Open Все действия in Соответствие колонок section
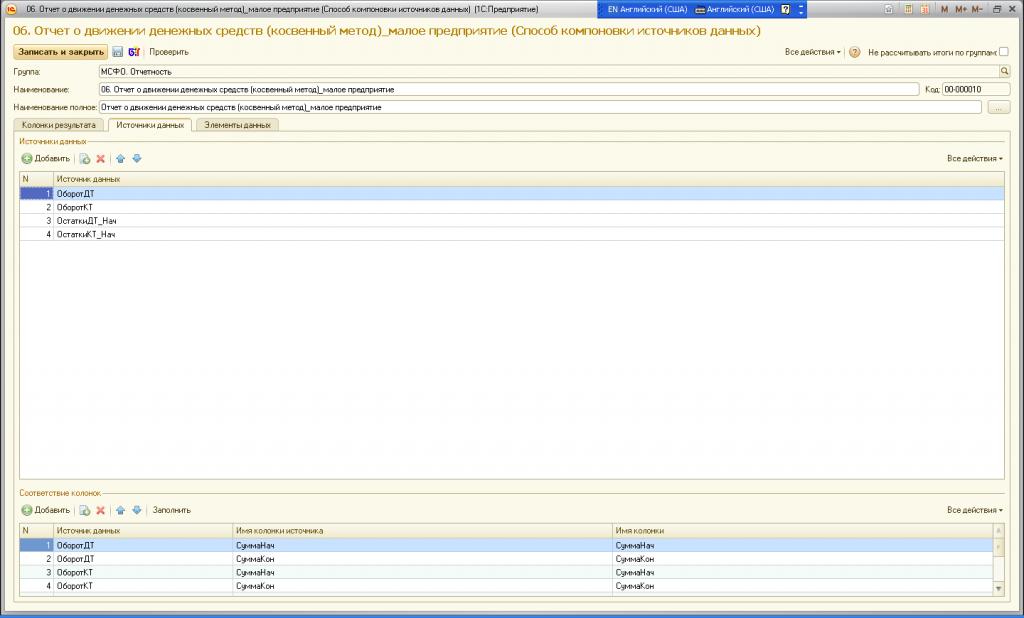Image resolution: width=1024 pixels, height=618 pixels. (x=974, y=510)
